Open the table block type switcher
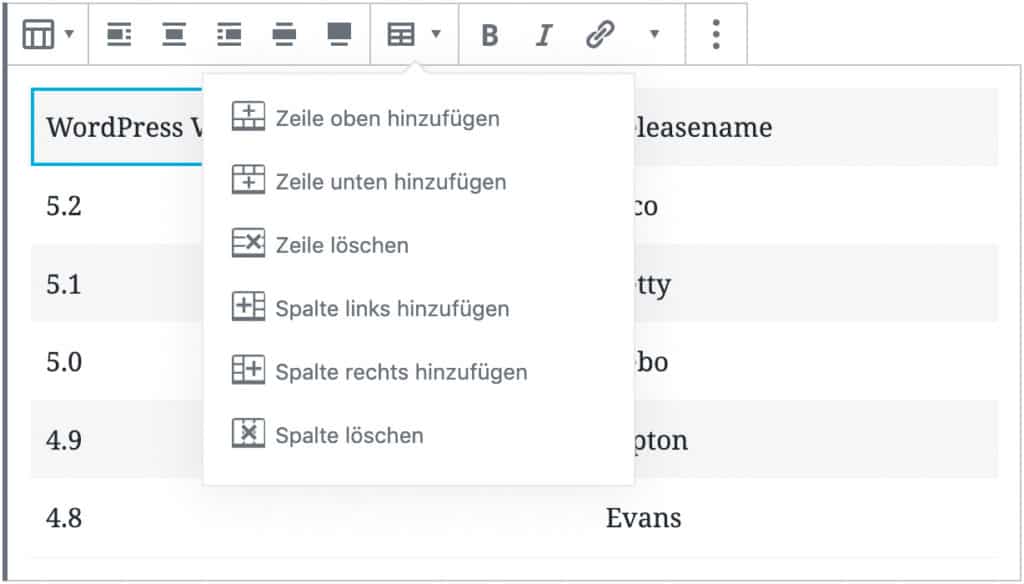Image resolution: width=1024 pixels, height=584 pixels. 38,34
